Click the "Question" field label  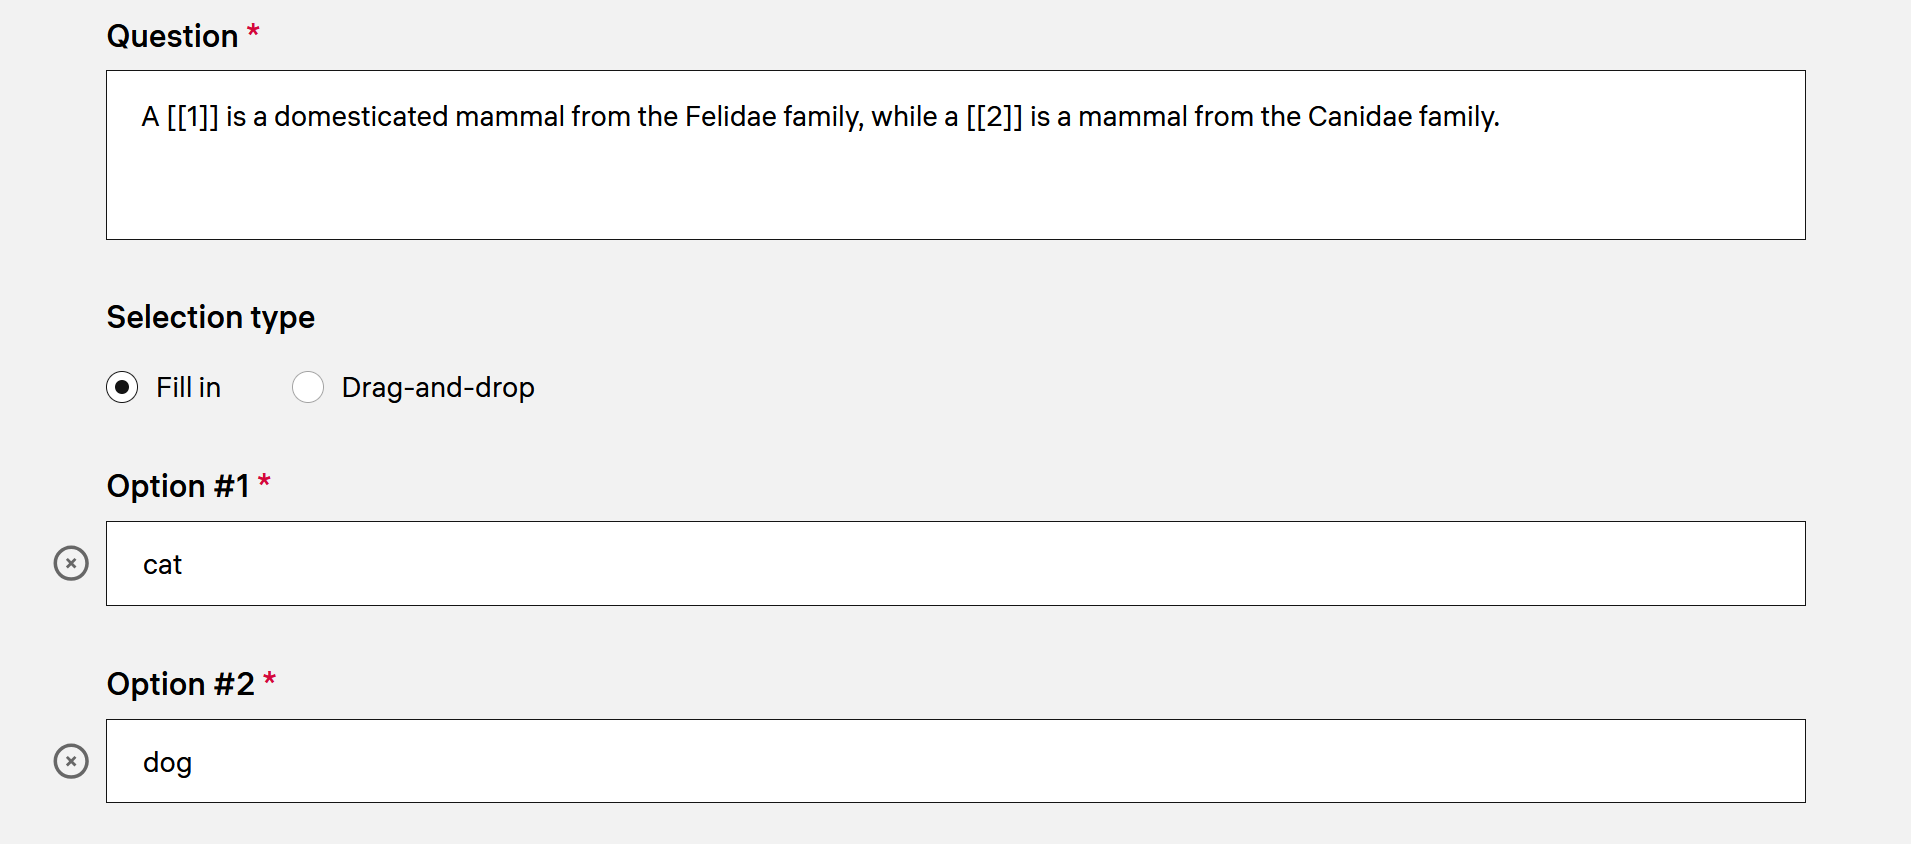click(172, 36)
